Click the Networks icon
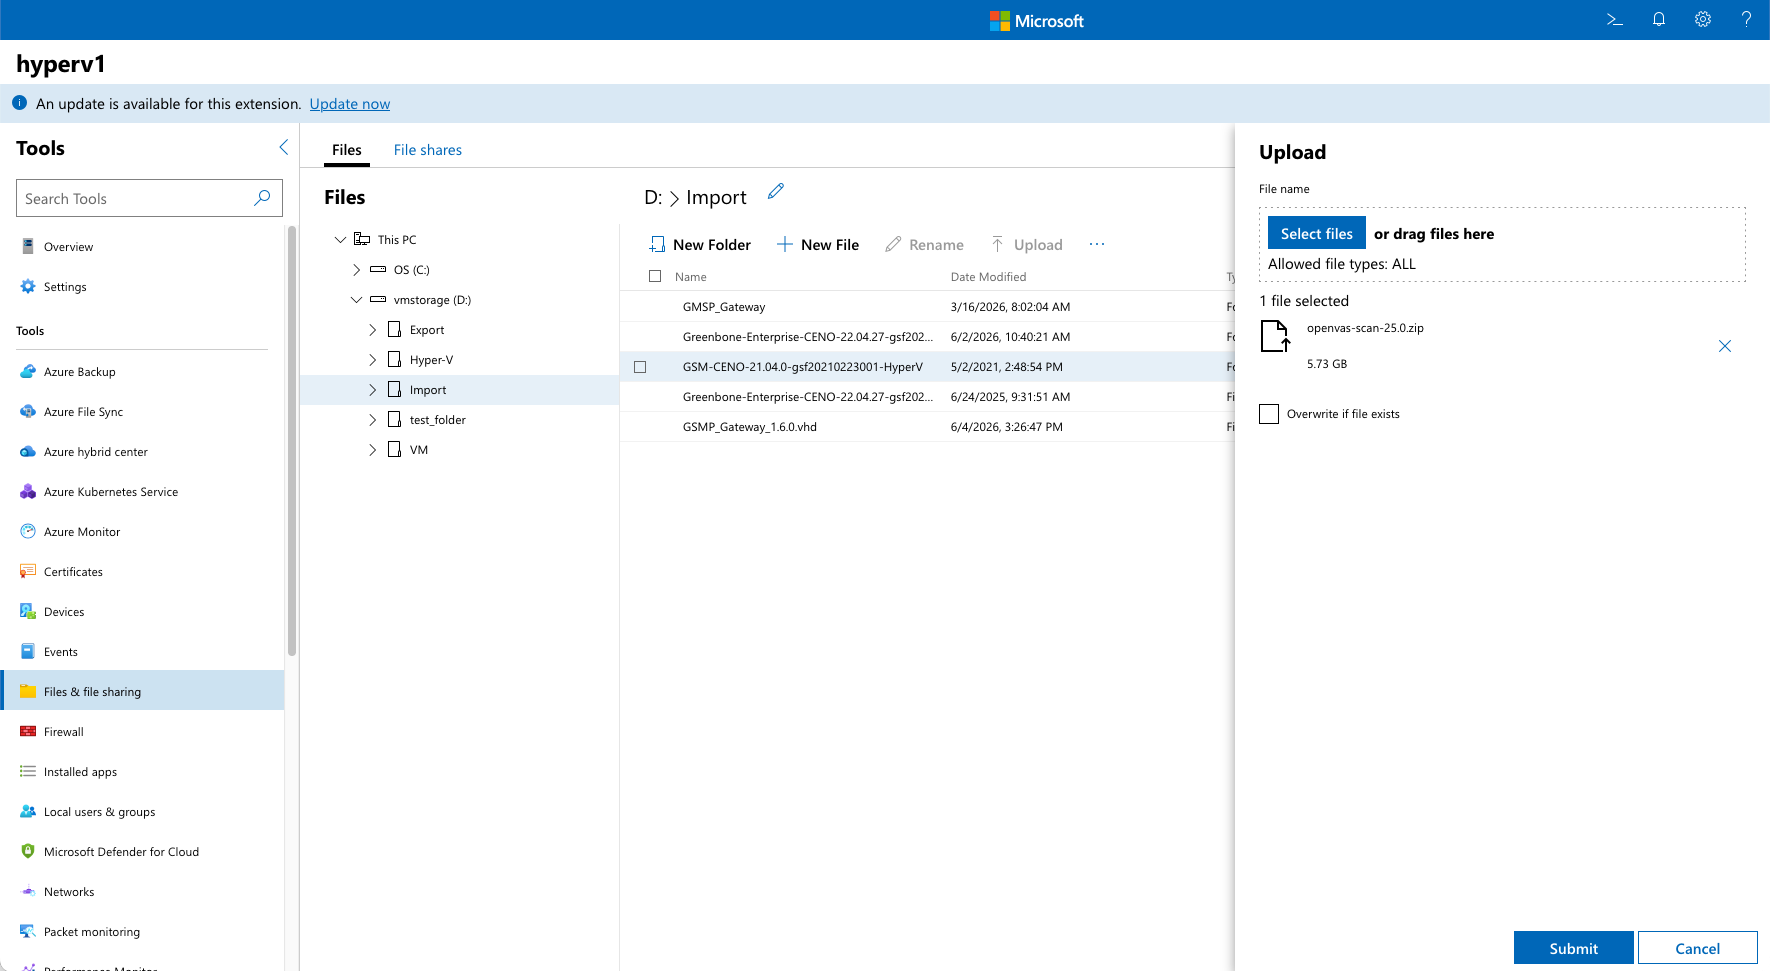The height and width of the screenshot is (971, 1770). pos(28,891)
